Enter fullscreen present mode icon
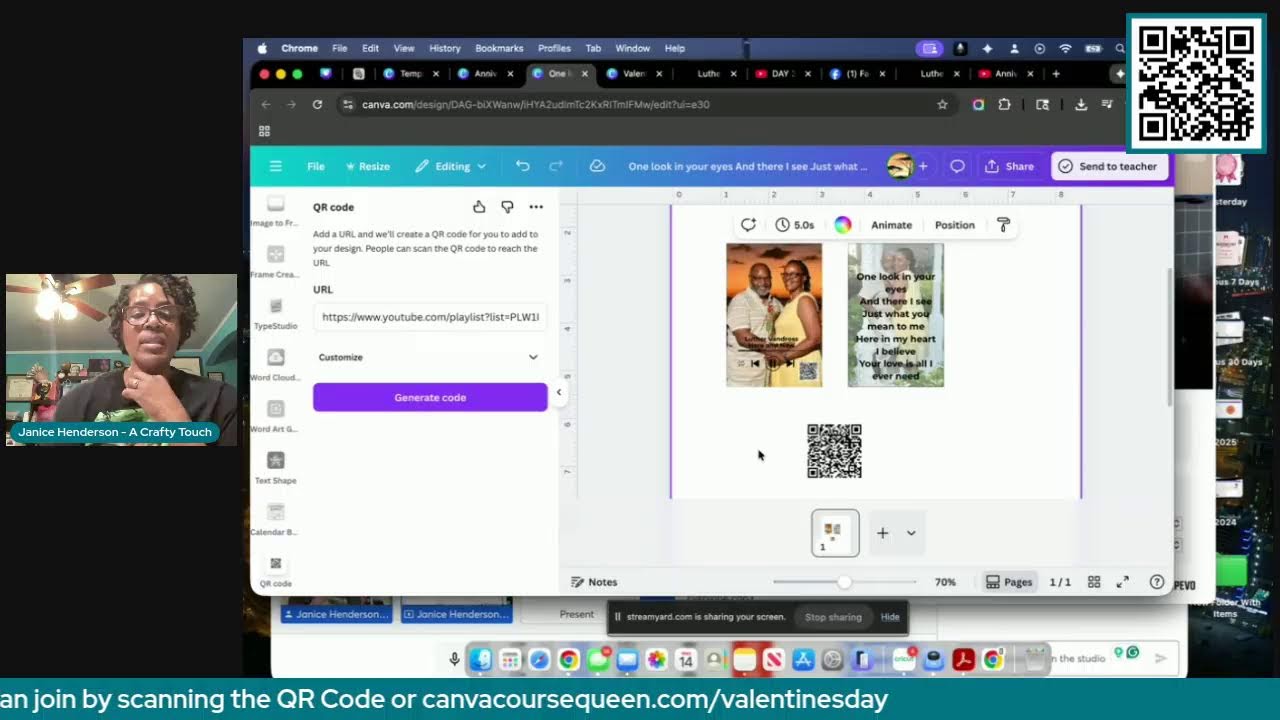This screenshot has width=1280, height=720. click(x=1123, y=582)
